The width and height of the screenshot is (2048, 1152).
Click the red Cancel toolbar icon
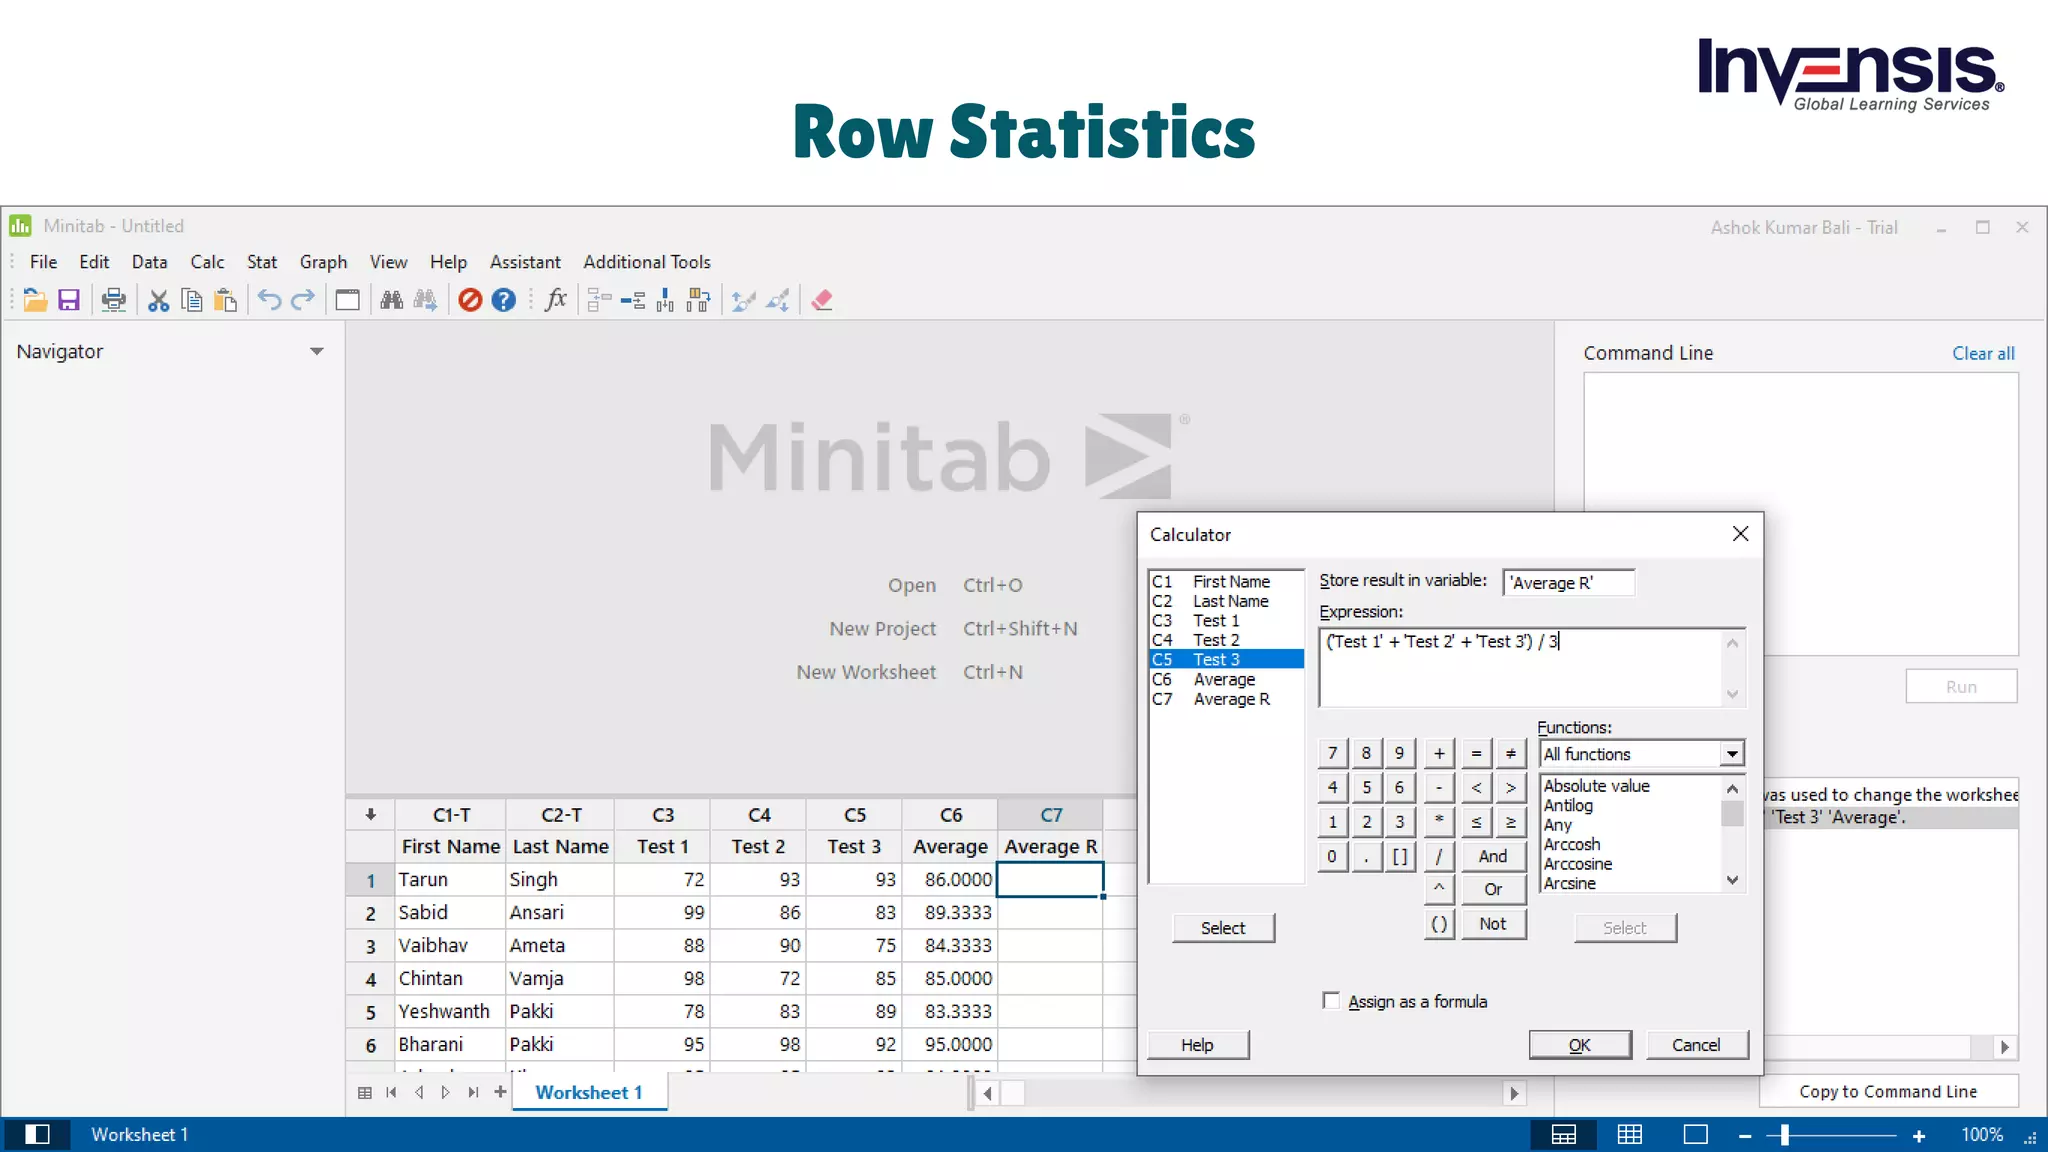470,300
